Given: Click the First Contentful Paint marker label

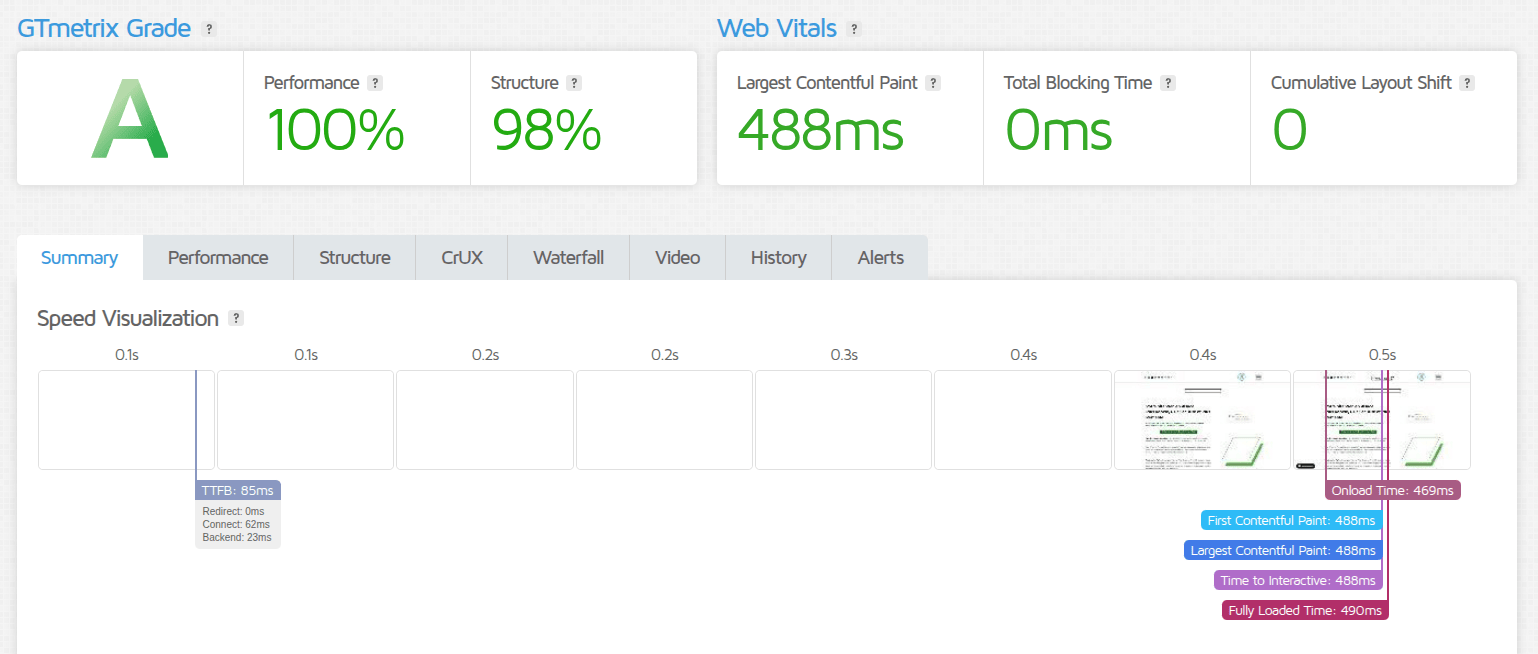Looking at the screenshot, I should coord(1291,520).
